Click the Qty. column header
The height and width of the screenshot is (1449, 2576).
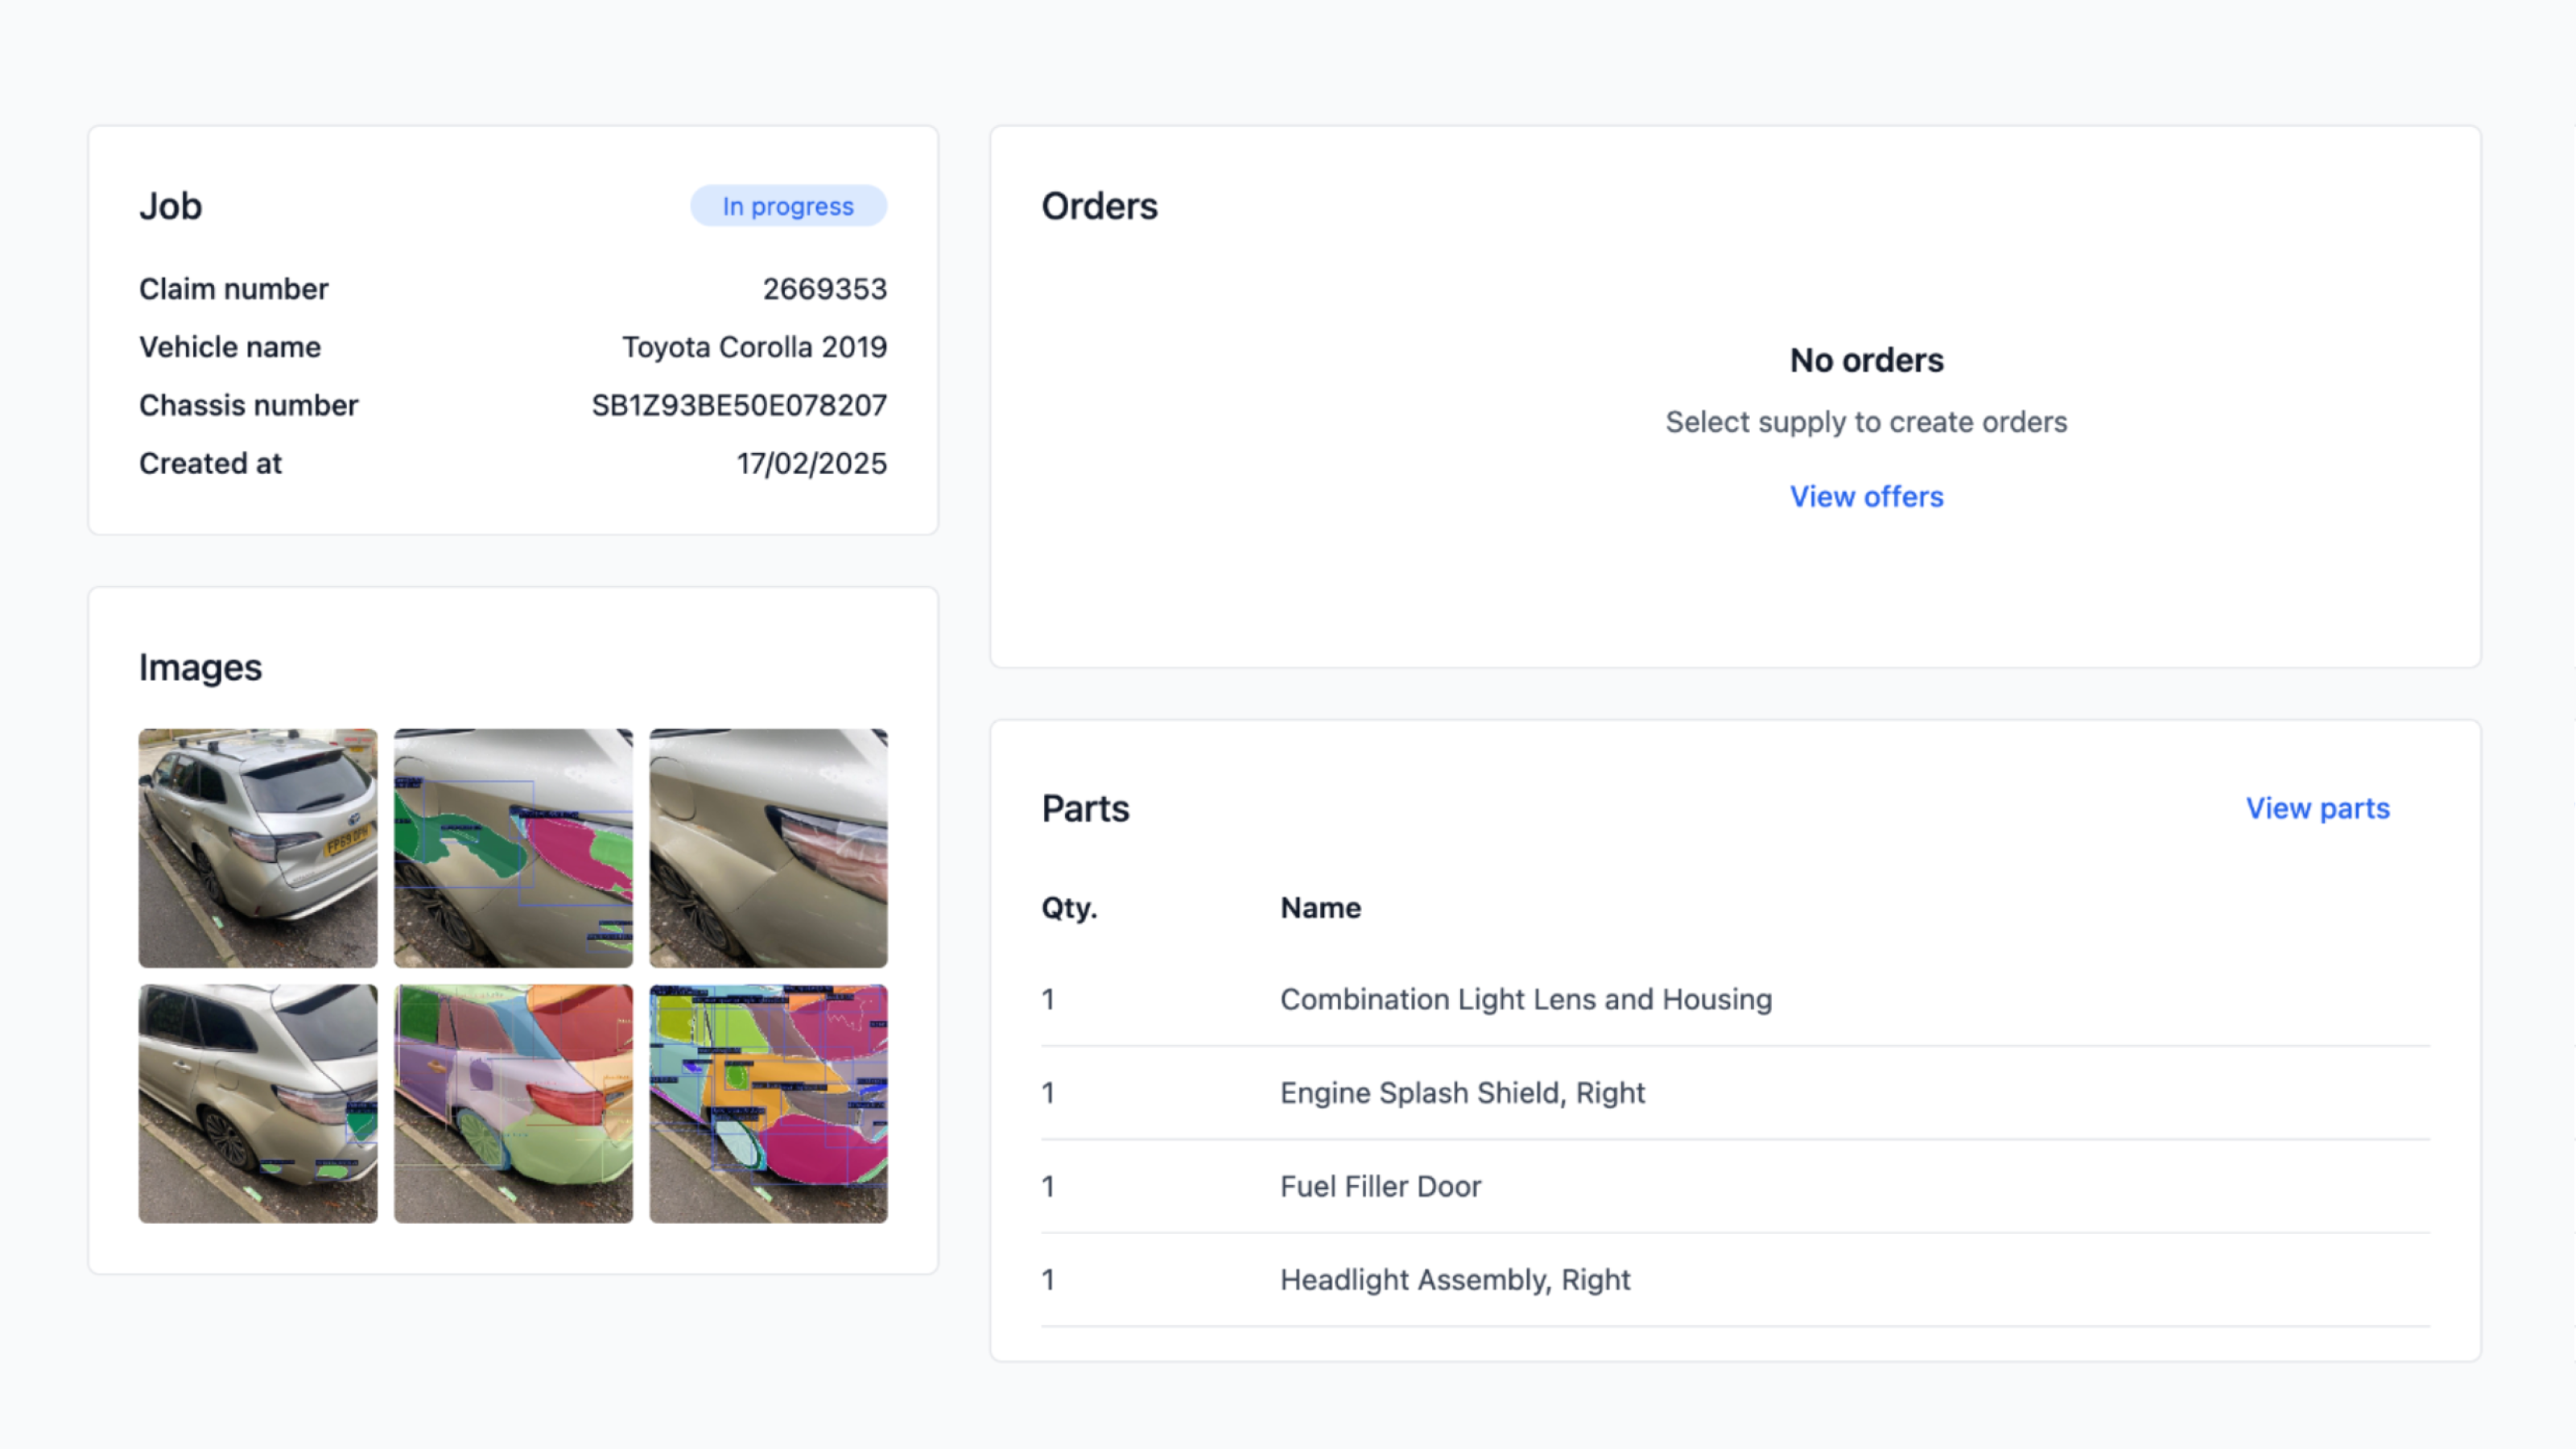1069,907
